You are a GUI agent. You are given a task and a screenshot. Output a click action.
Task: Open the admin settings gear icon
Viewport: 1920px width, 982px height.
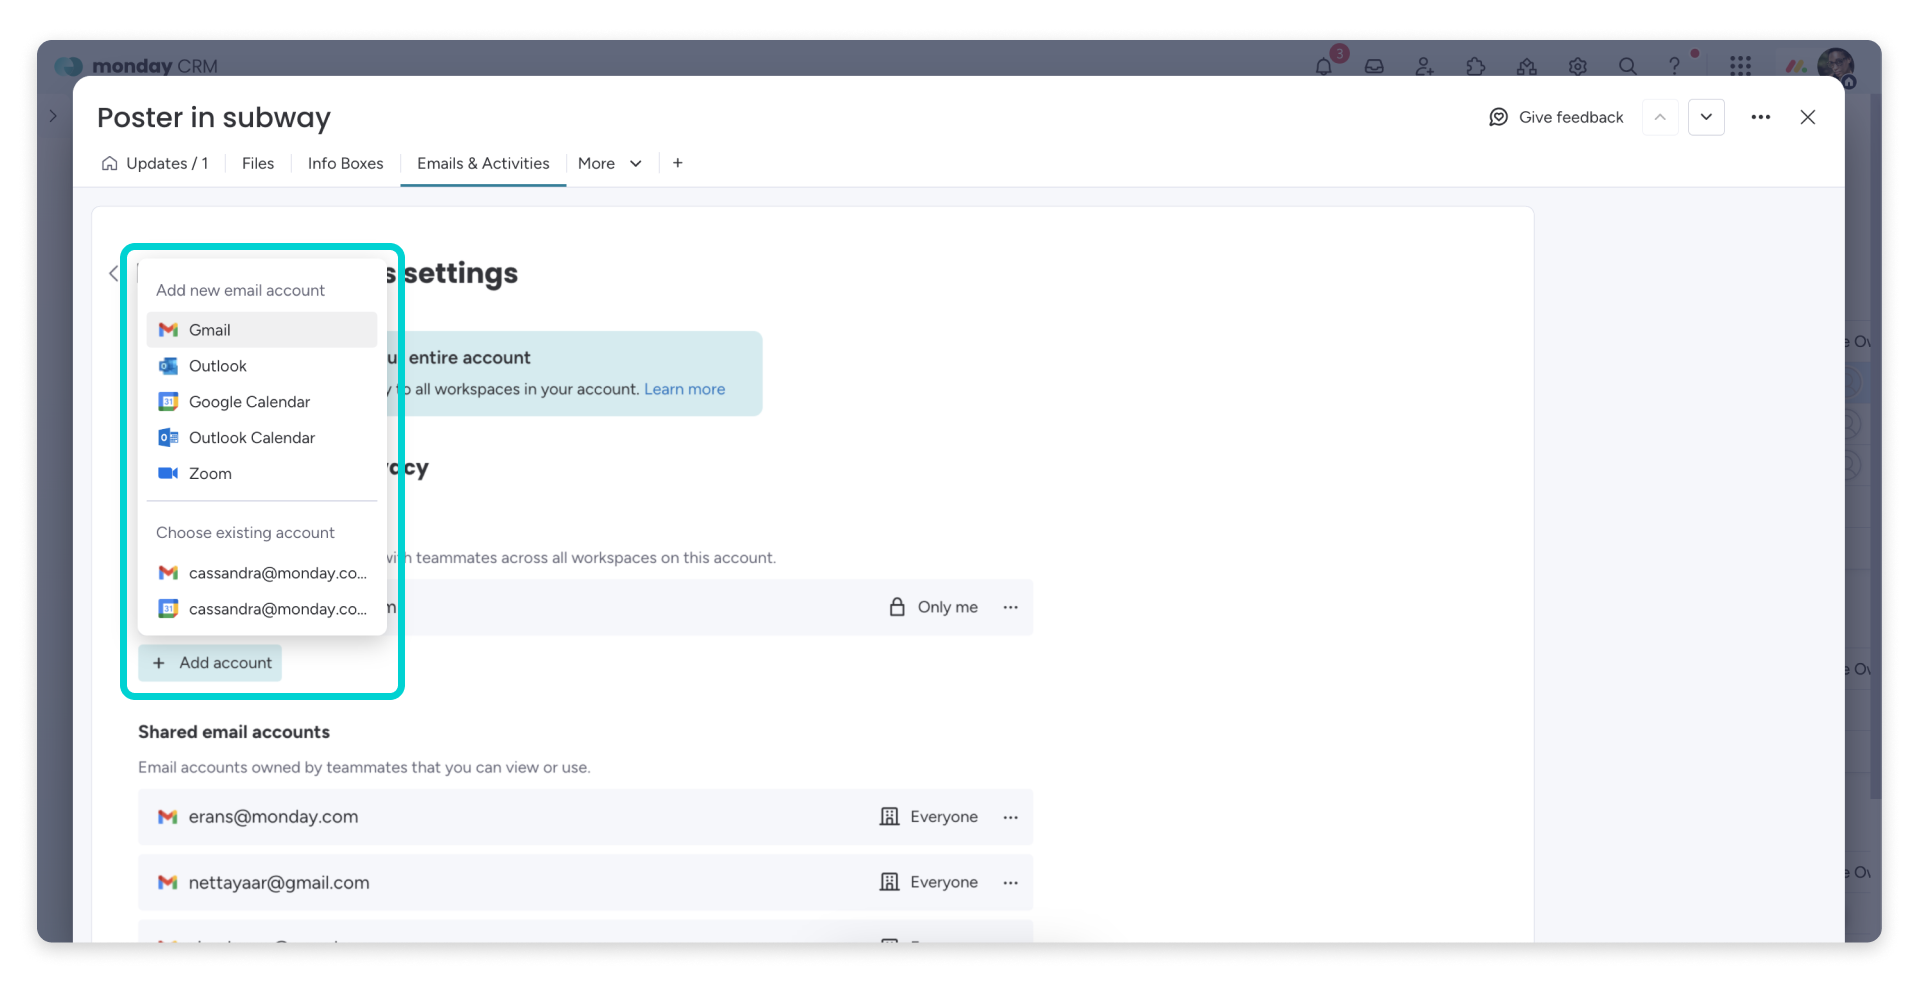[x=1578, y=66]
